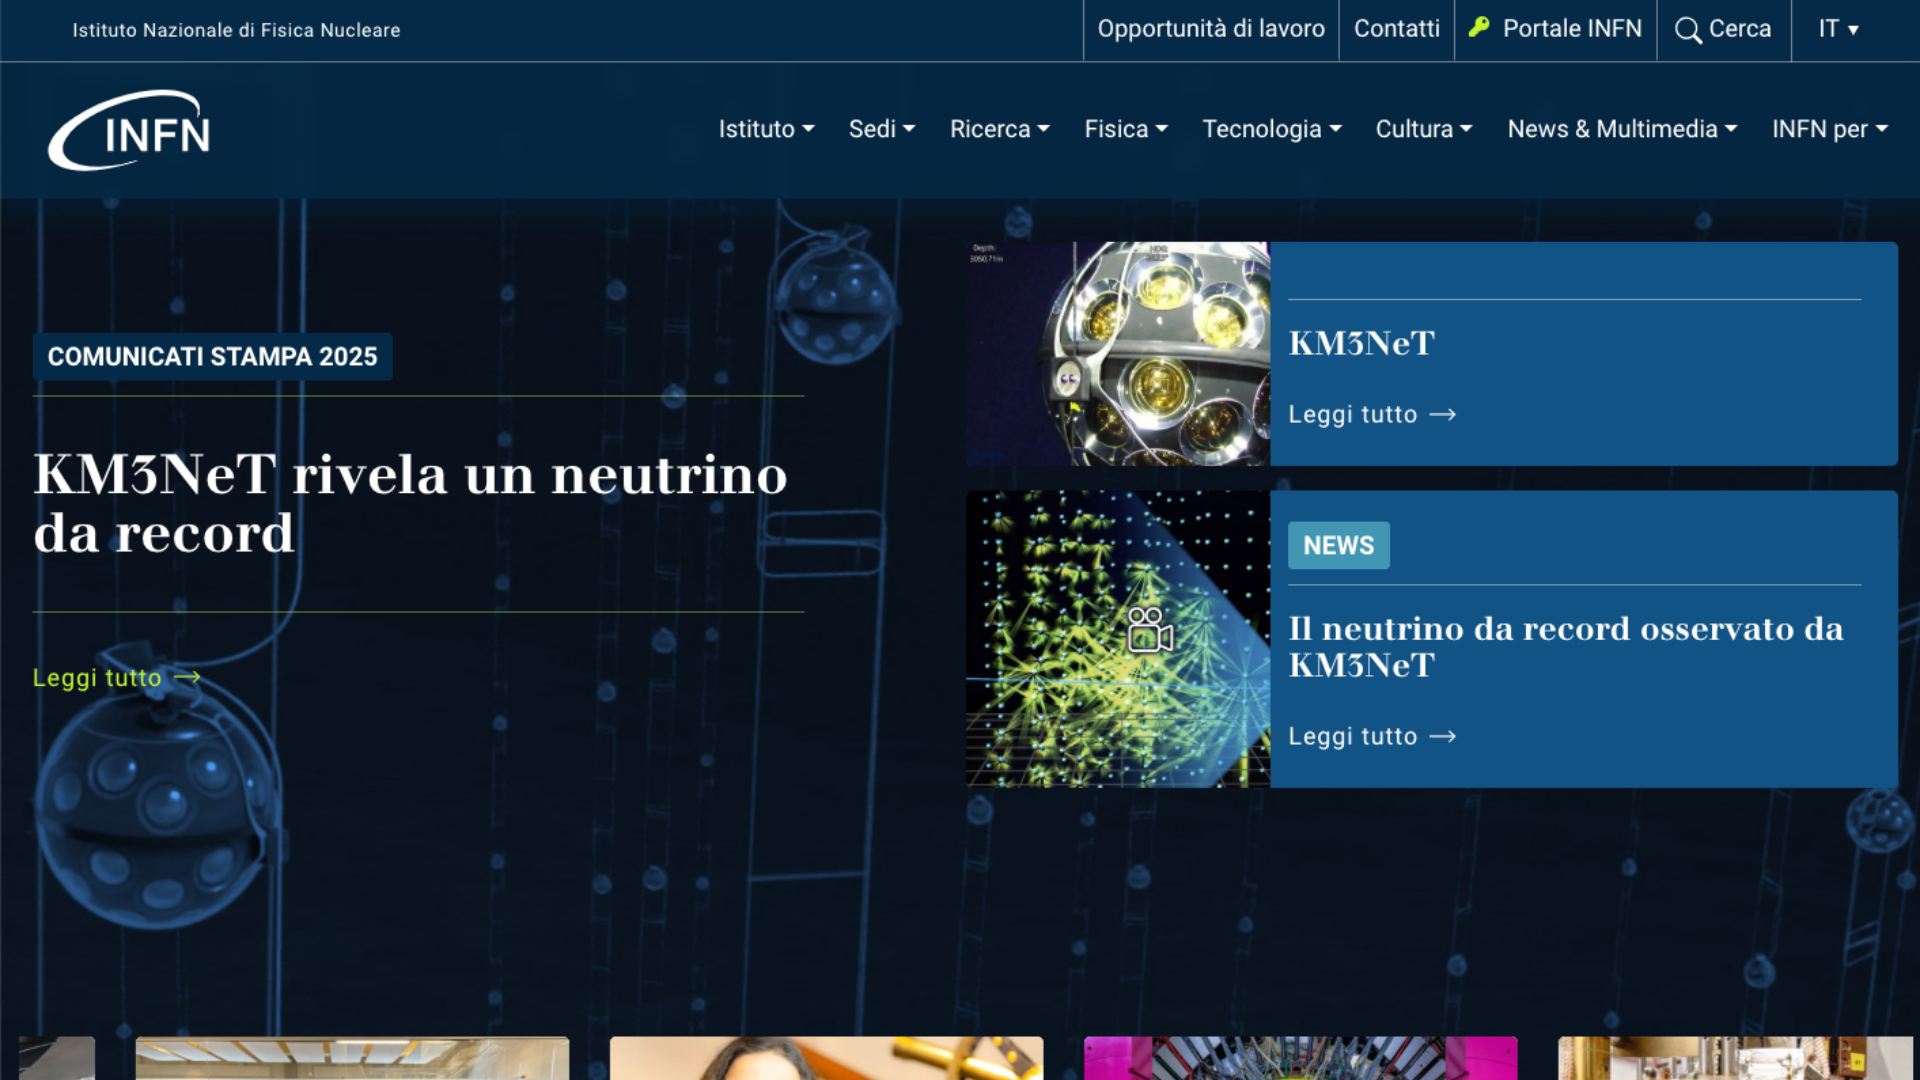Expand the Cultura menu
The image size is (1920, 1080).
[x=1424, y=129]
